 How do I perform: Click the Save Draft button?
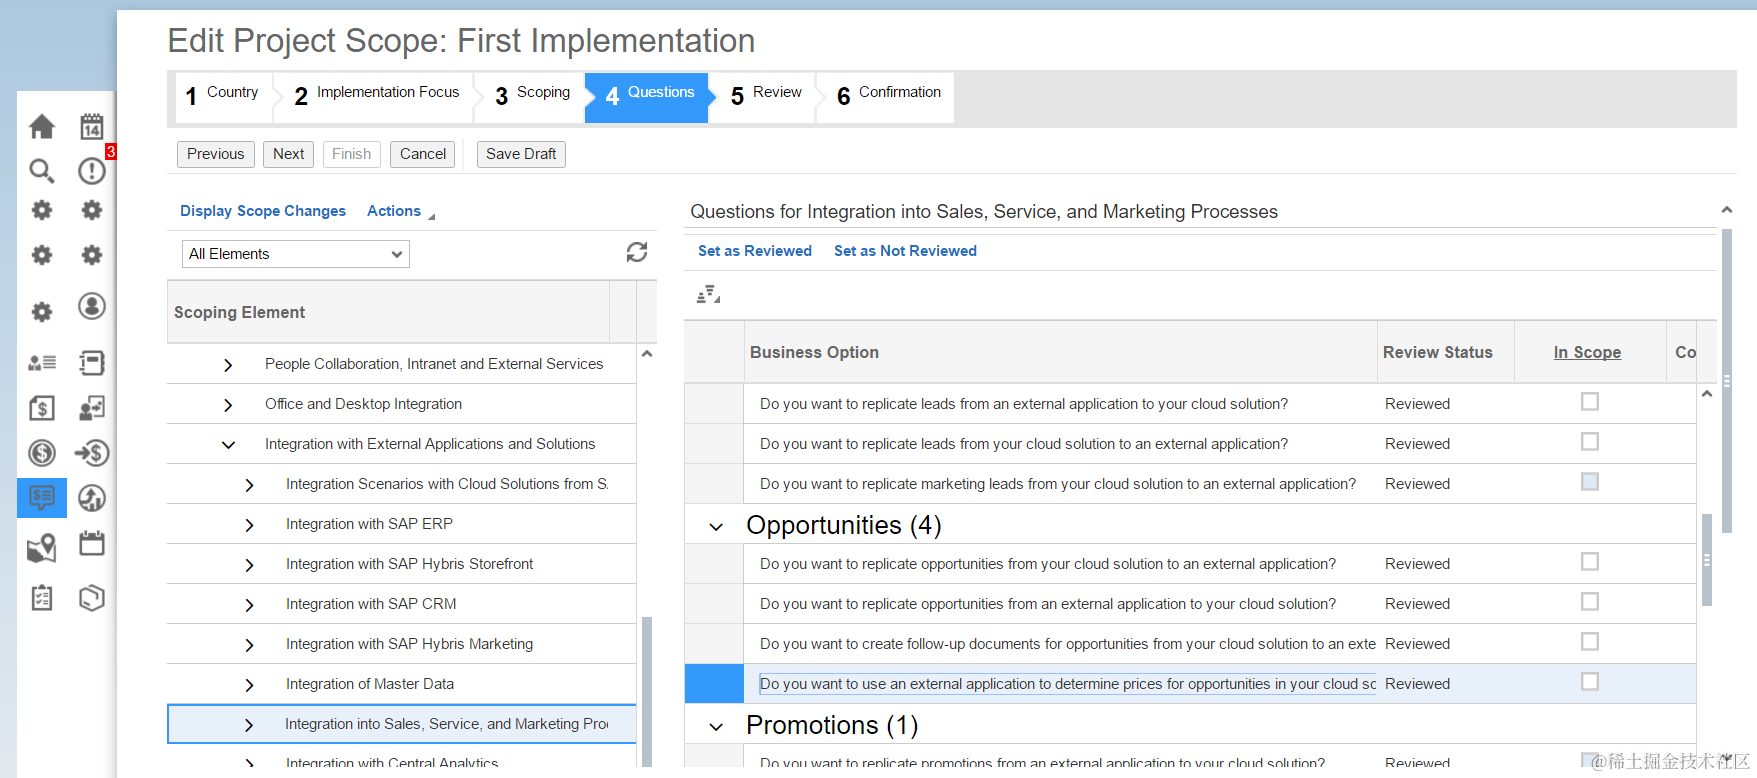coord(521,154)
